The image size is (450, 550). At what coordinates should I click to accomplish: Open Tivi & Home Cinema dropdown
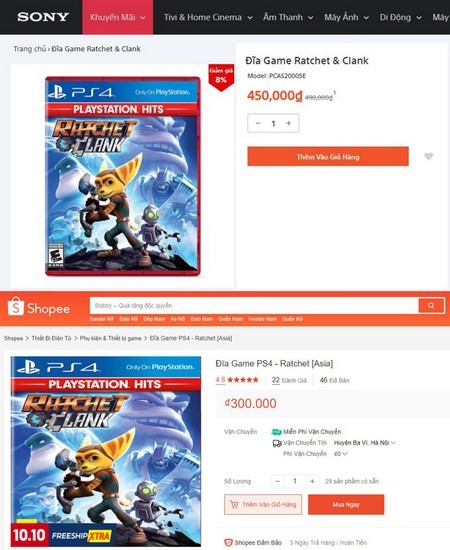click(208, 17)
